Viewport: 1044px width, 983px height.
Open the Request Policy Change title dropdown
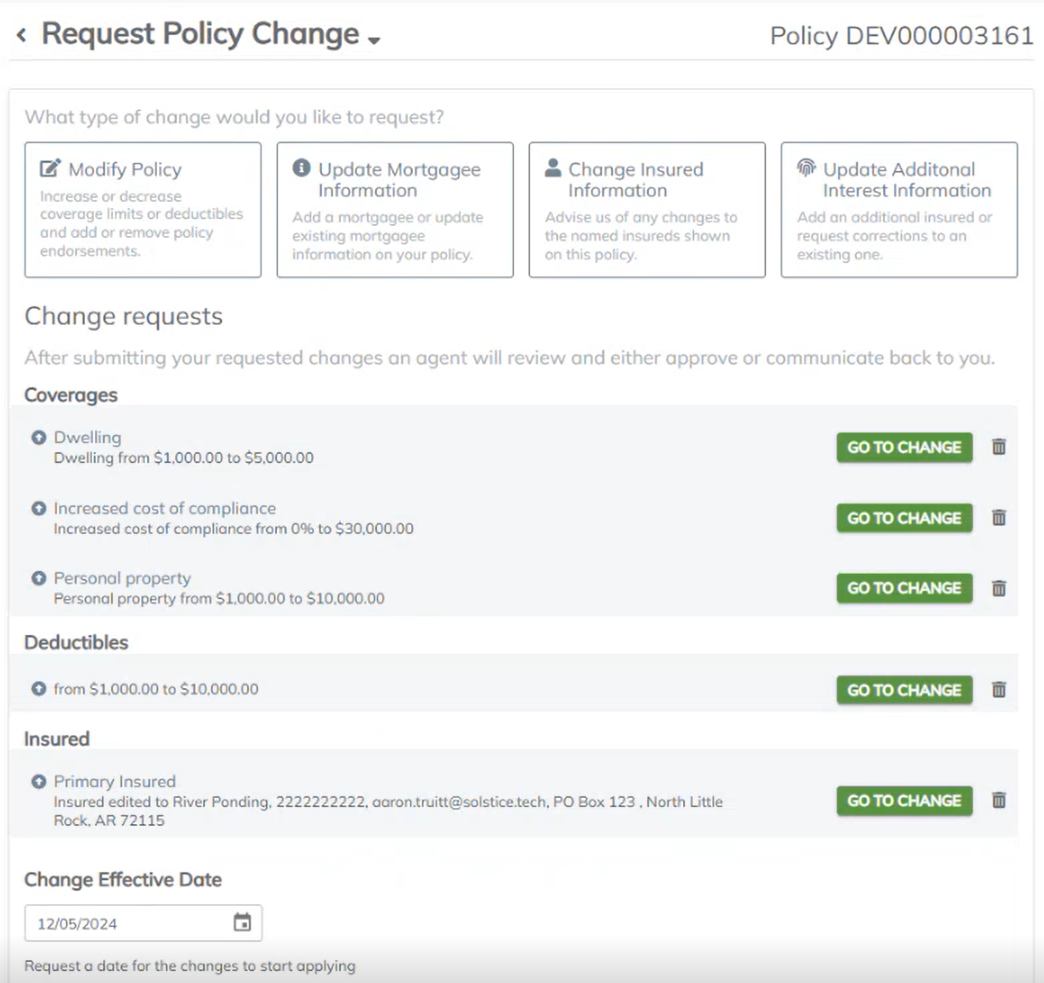(x=374, y=40)
